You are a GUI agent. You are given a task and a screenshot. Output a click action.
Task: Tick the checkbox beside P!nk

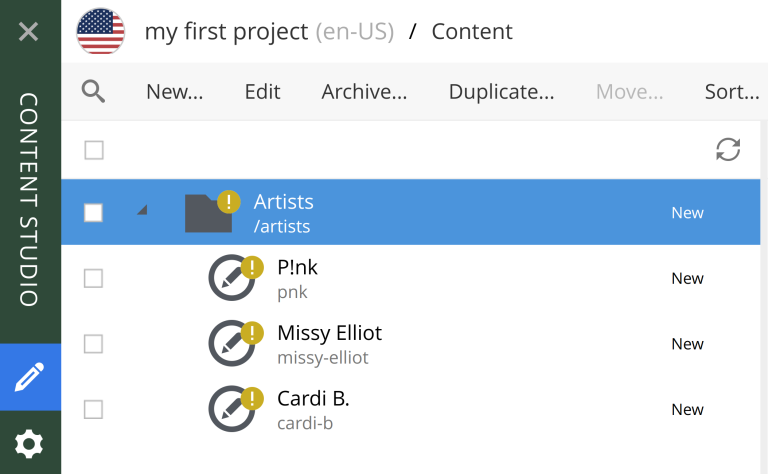click(94, 278)
